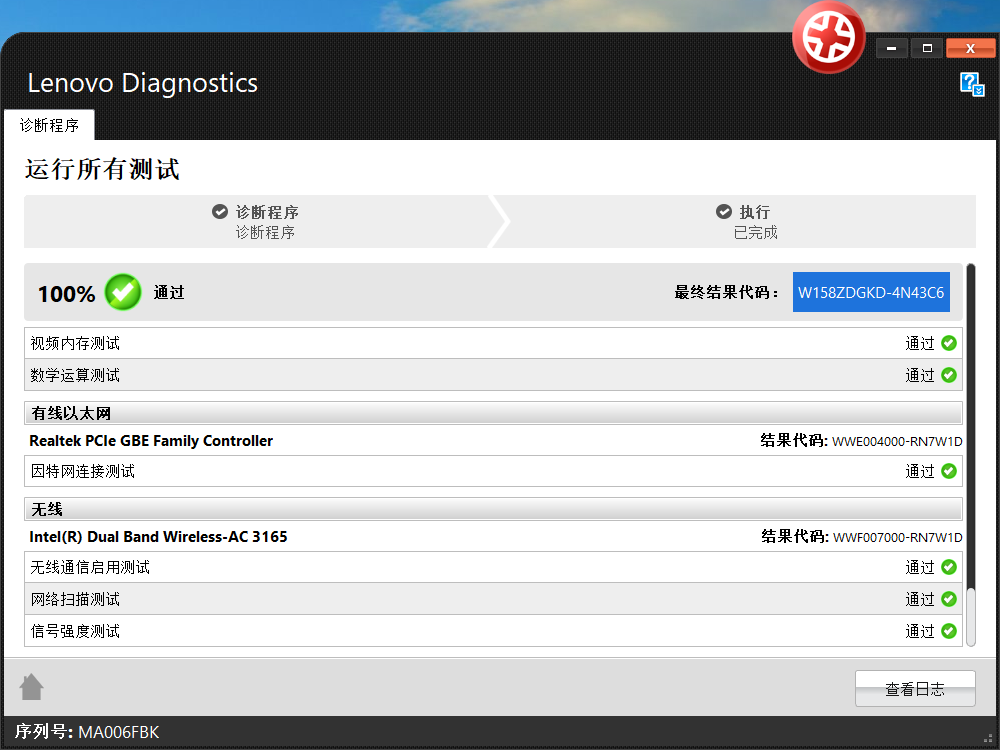Click the pass icon next to 因特网连接测试
The image size is (1000, 750).
click(948, 470)
